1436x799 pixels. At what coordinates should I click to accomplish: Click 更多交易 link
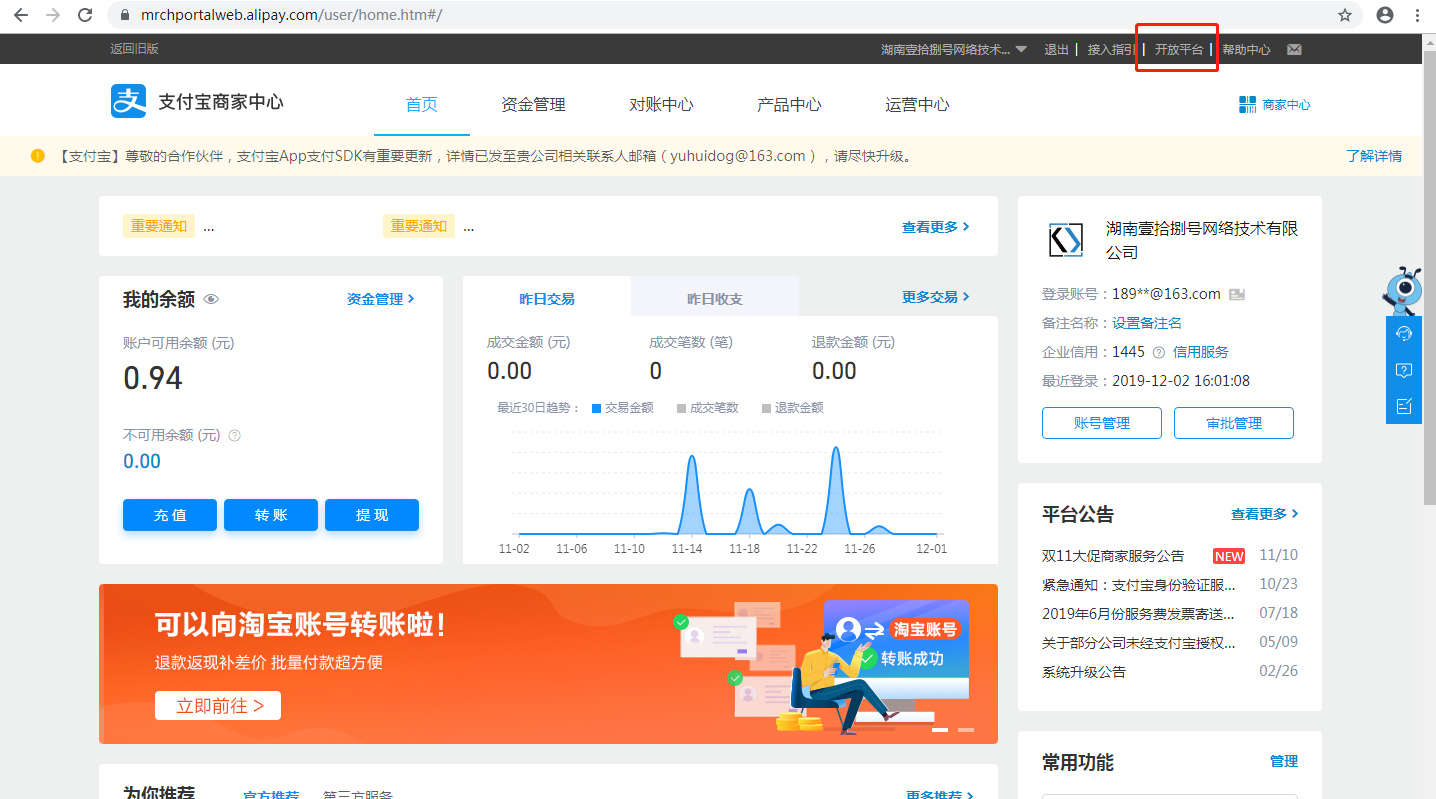935,297
